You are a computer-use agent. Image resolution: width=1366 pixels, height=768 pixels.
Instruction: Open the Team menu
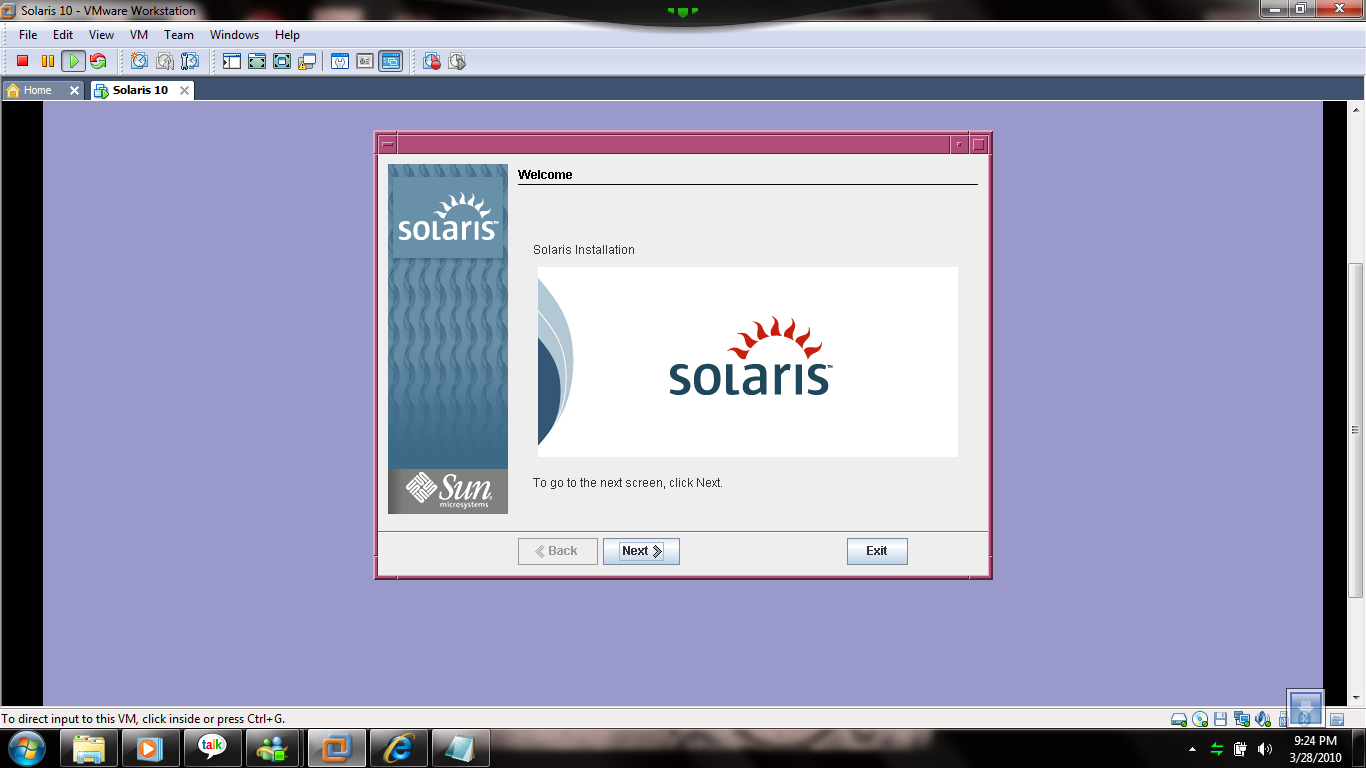pos(179,35)
